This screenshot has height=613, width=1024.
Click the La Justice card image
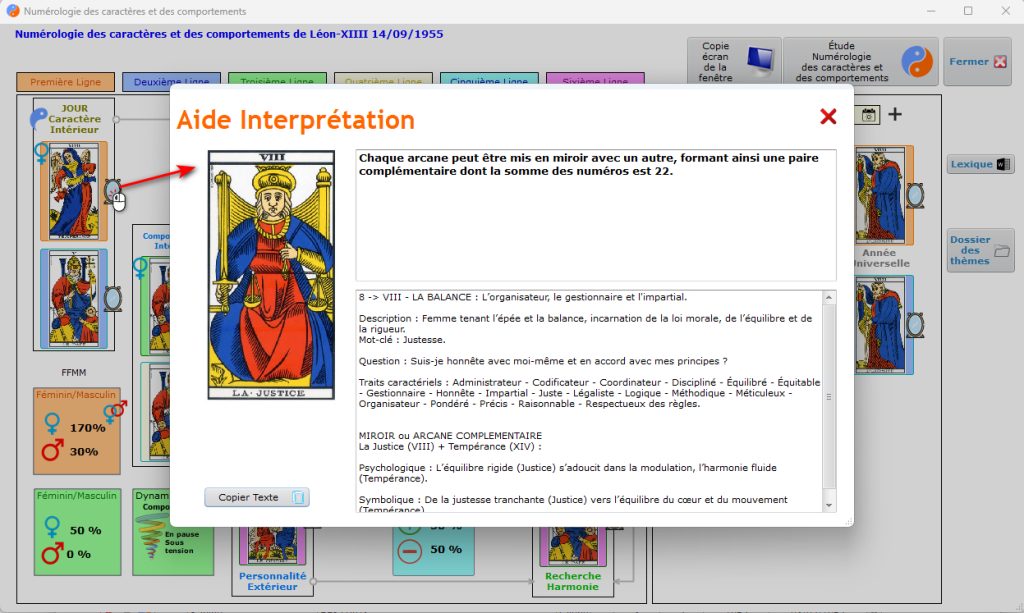pyautogui.click(x=271, y=275)
